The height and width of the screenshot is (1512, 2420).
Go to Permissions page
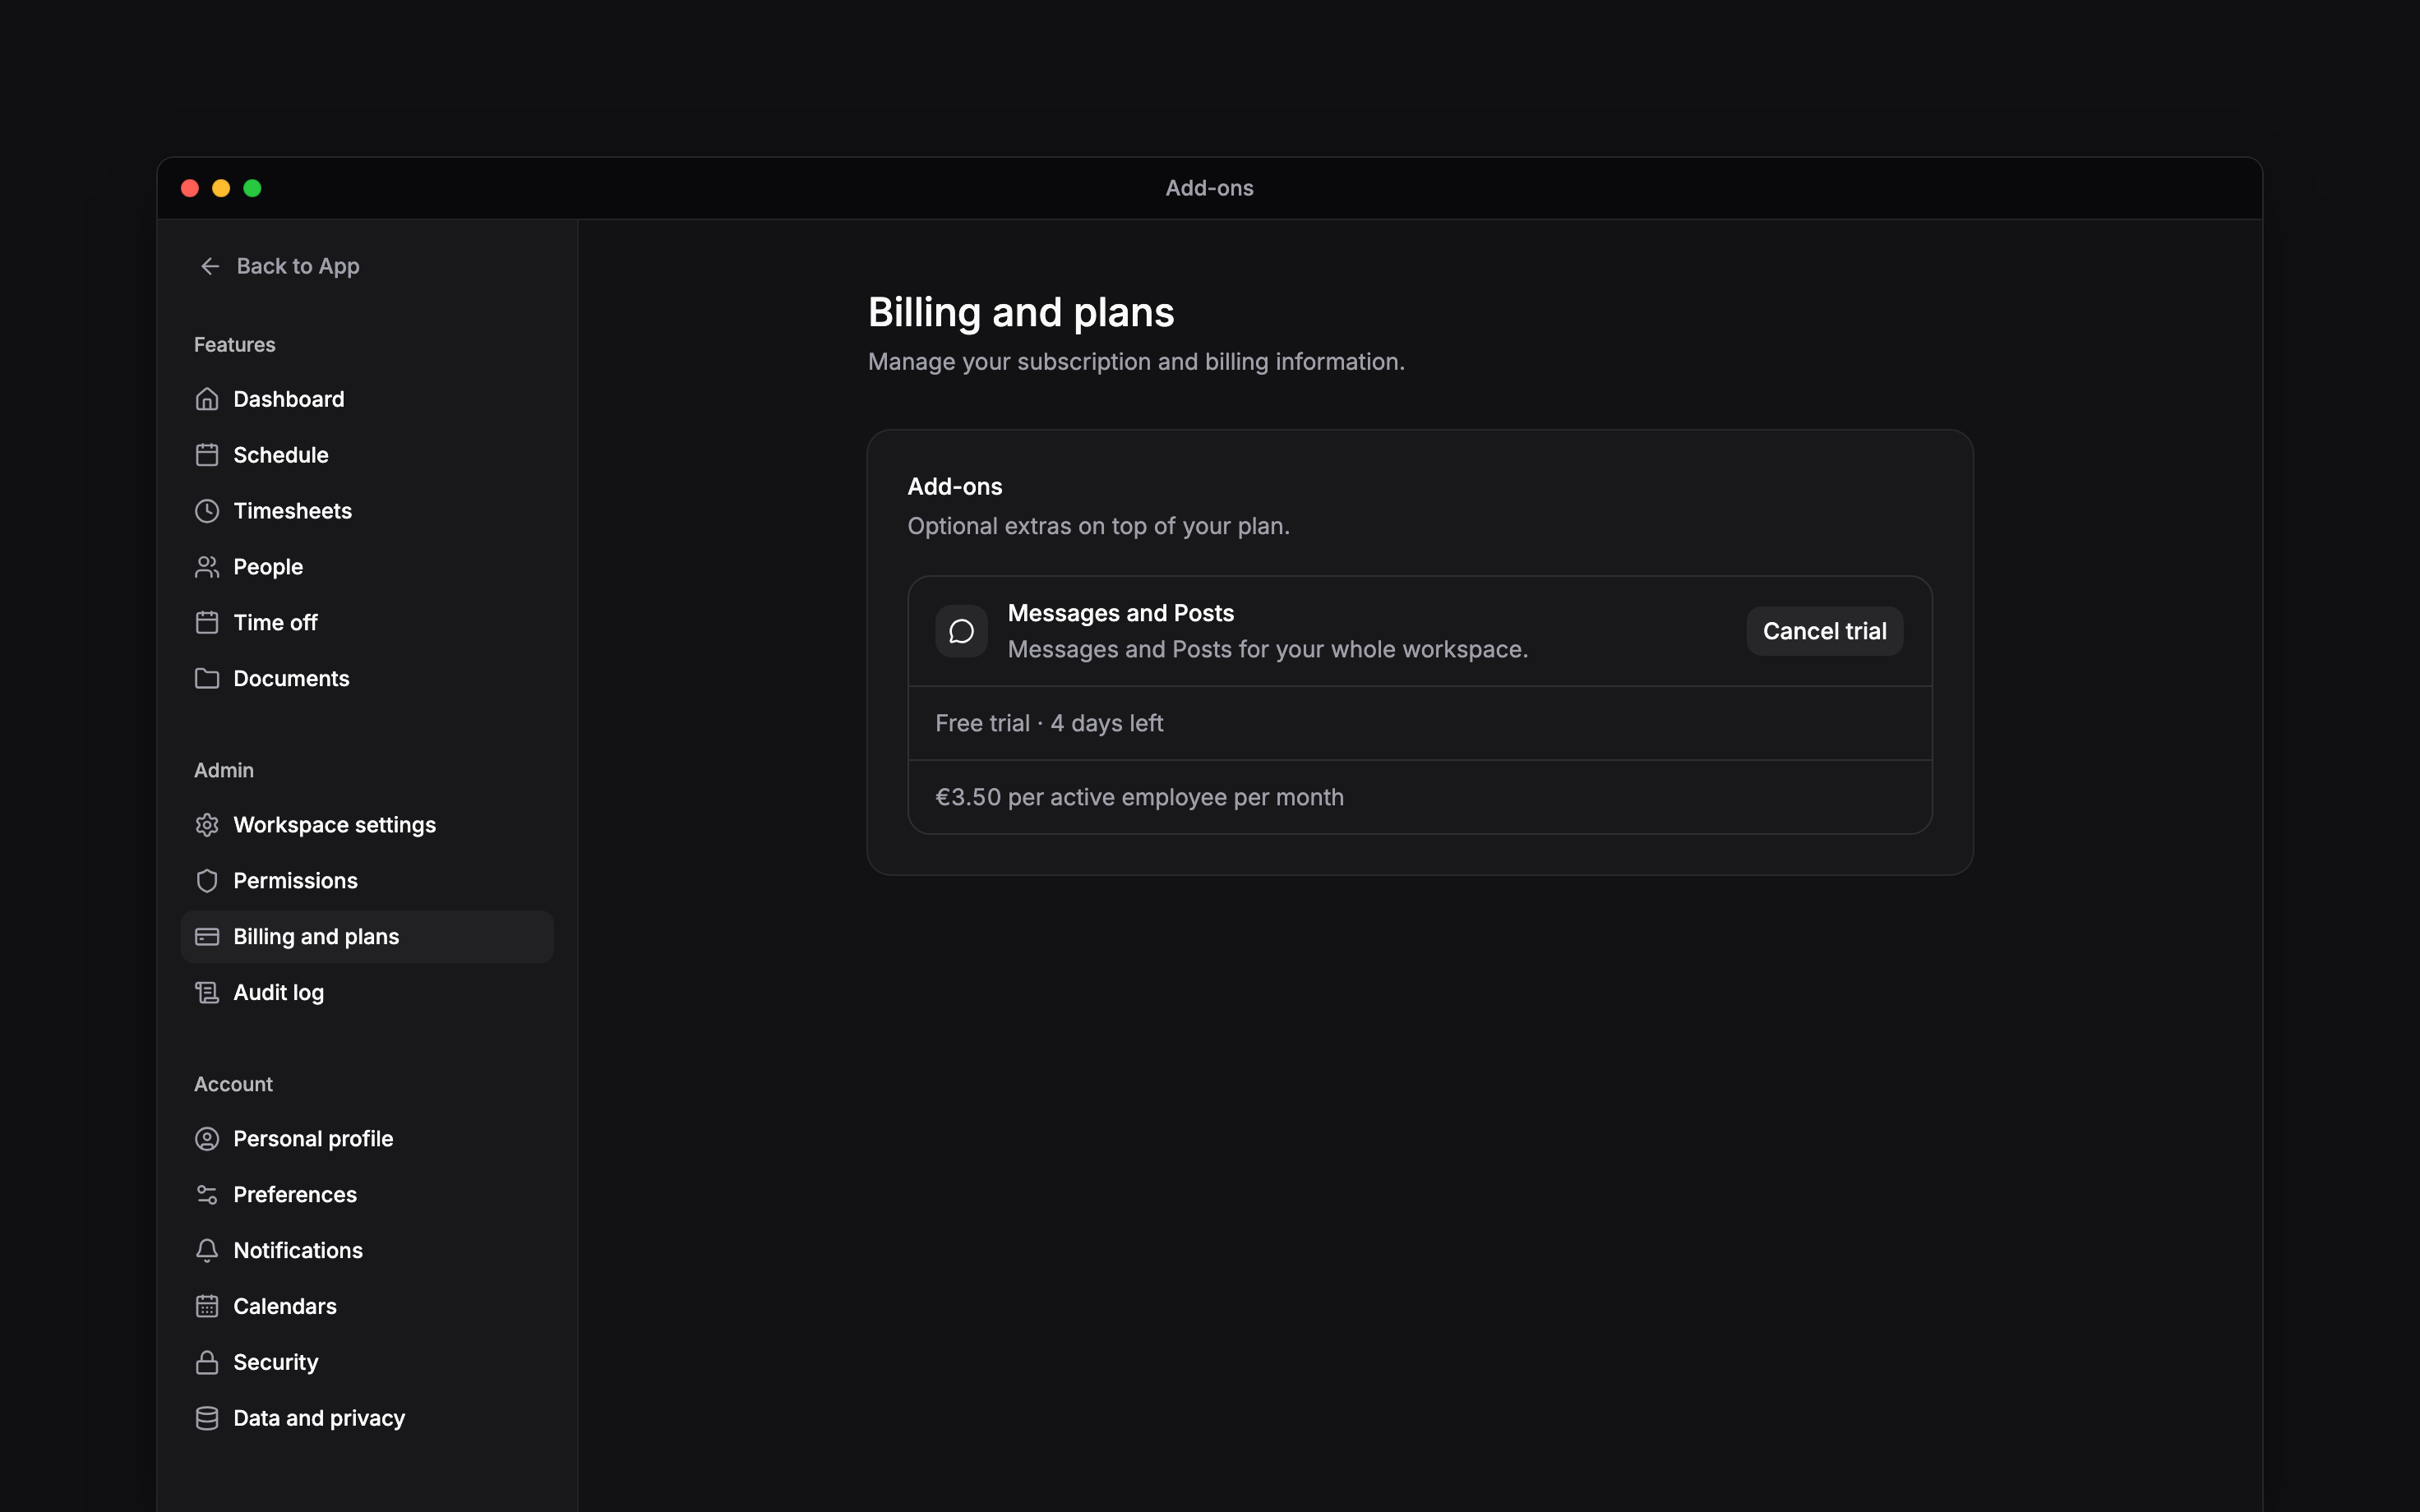[x=367, y=881]
